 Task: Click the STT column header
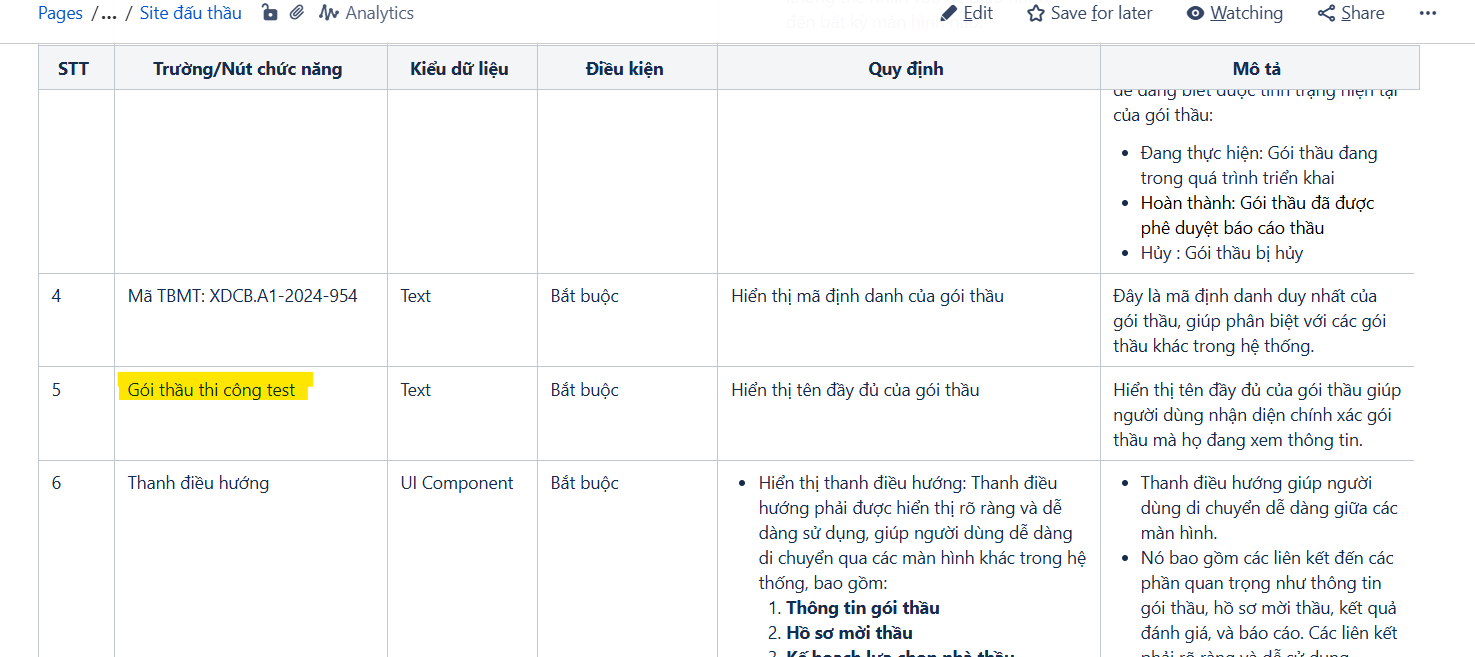click(73, 69)
